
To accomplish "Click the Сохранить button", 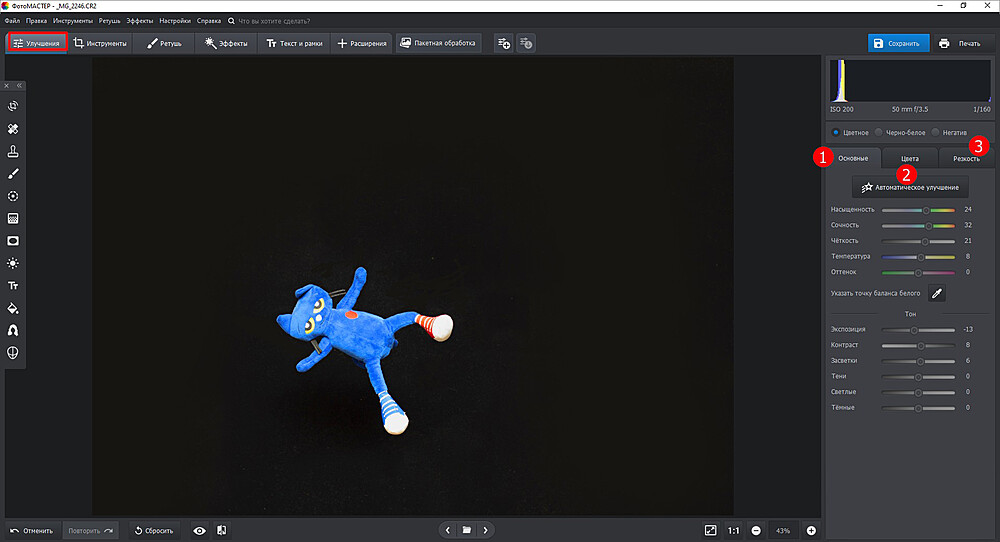I will pyautogui.click(x=898, y=43).
